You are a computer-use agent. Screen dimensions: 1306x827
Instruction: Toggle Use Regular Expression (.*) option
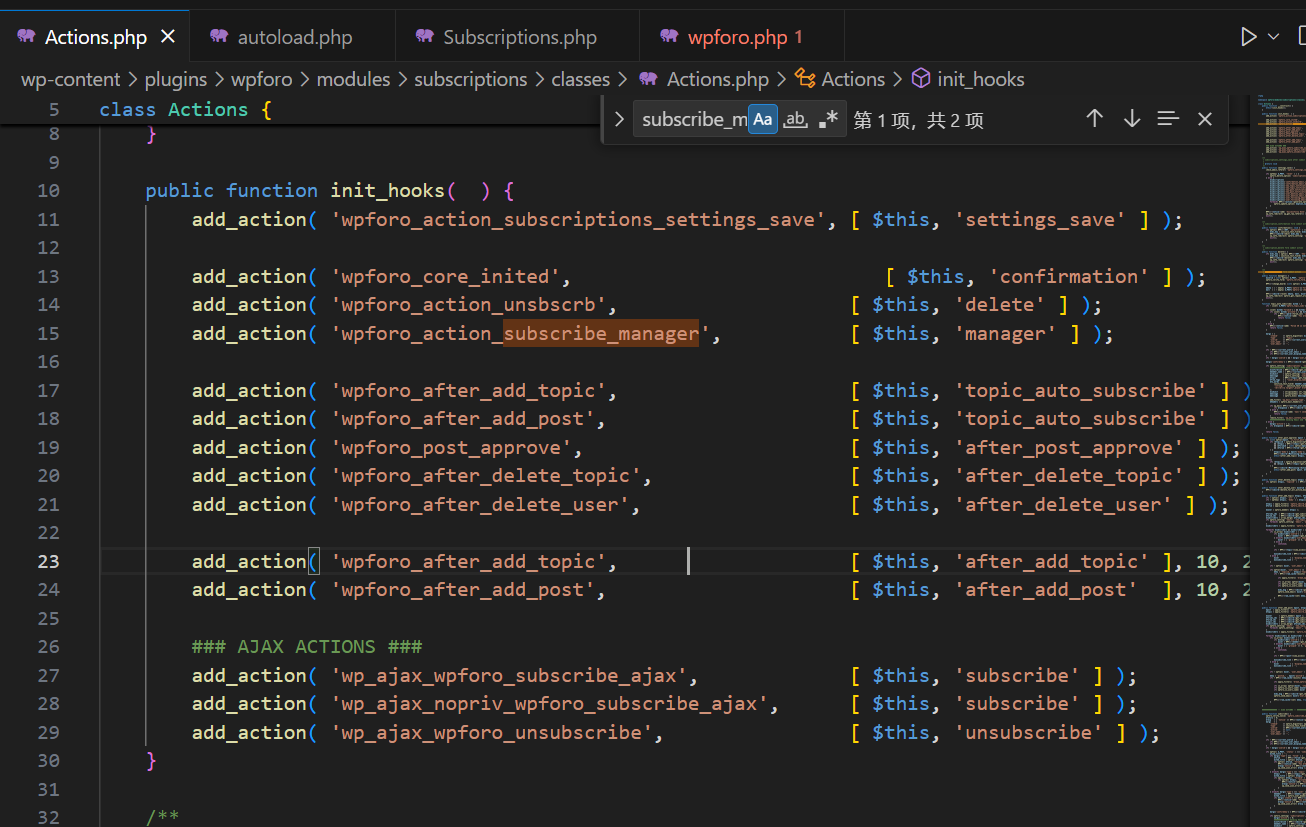[x=828, y=120]
